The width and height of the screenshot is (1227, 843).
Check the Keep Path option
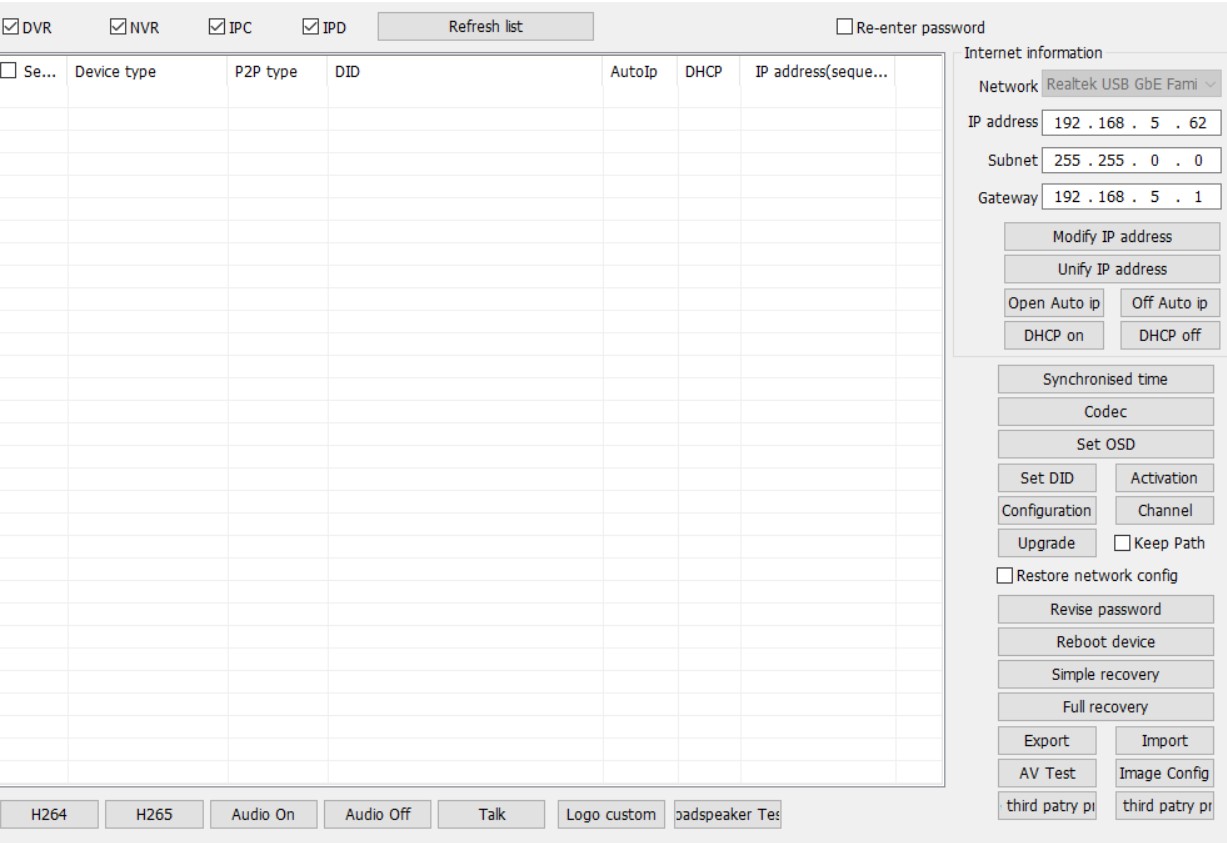click(x=1122, y=544)
